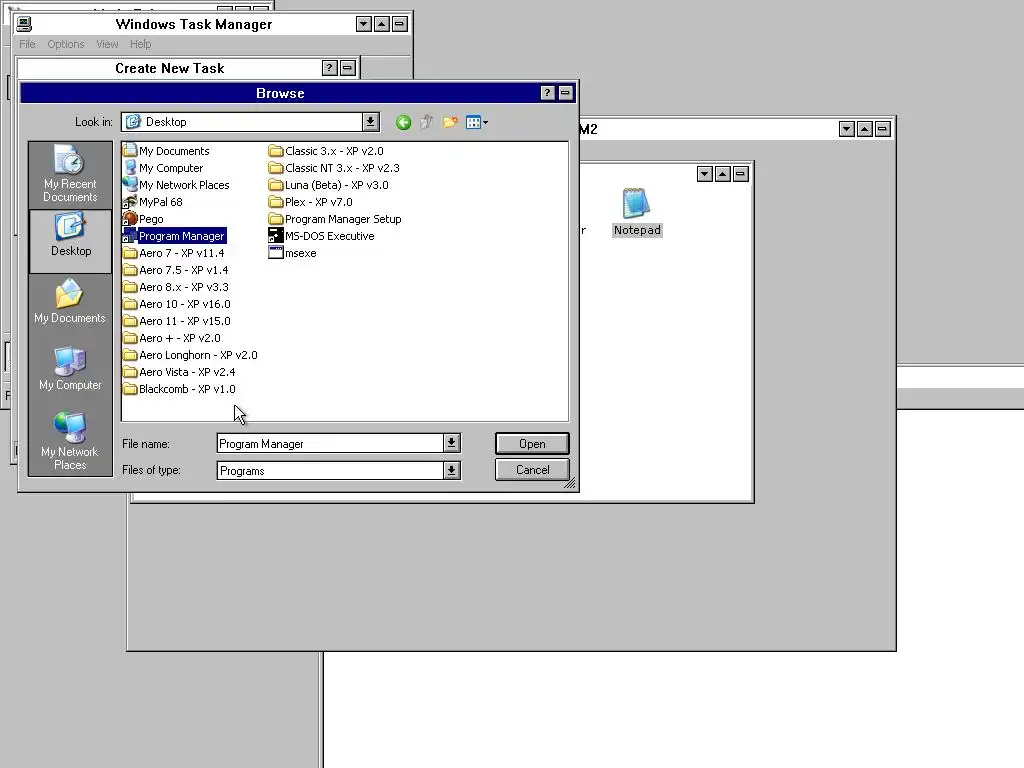Image resolution: width=1024 pixels, height=768 pixels.
Task: Select My Network Places in file list
Action: coord(176,185)
